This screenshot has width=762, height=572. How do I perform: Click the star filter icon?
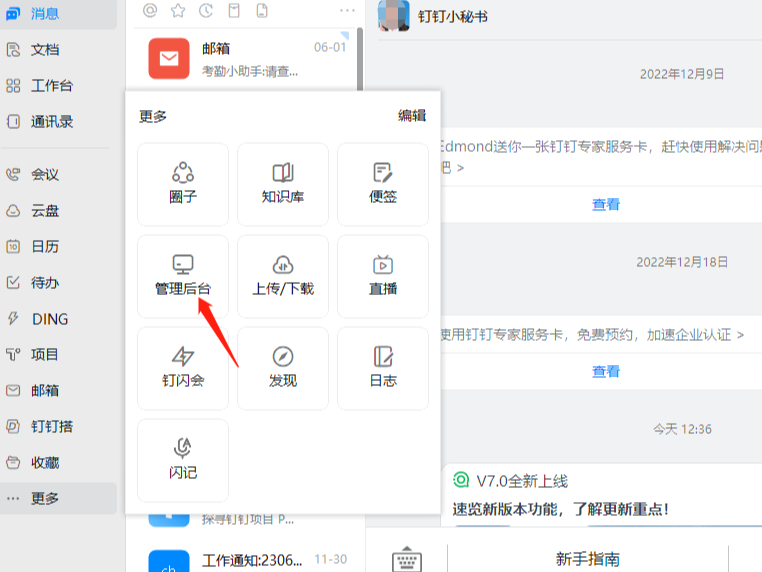pyautogui.click(x=178, y=10)
